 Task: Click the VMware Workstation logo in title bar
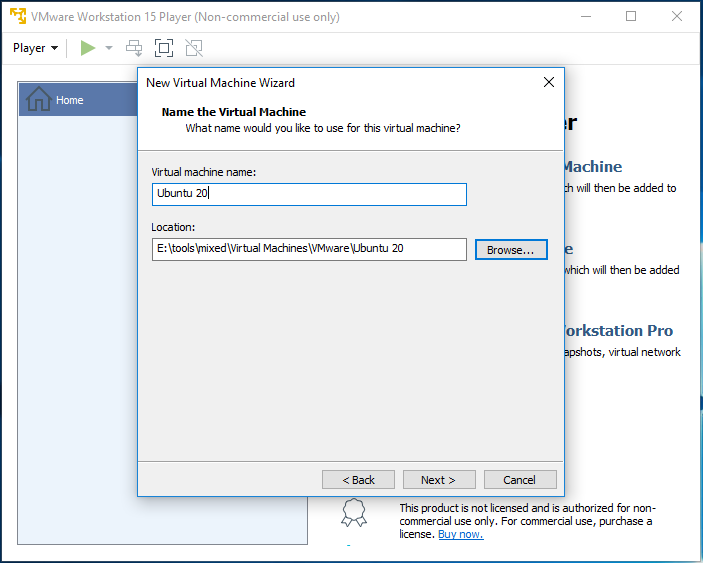click(x=18, y=16)
